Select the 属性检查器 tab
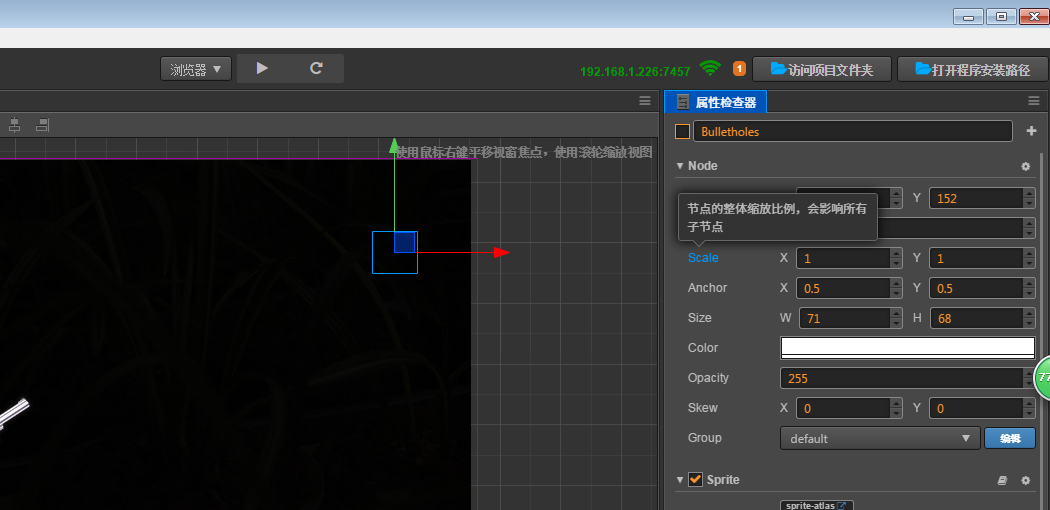This screenshot has width=1050, height=510. (716, 102)
